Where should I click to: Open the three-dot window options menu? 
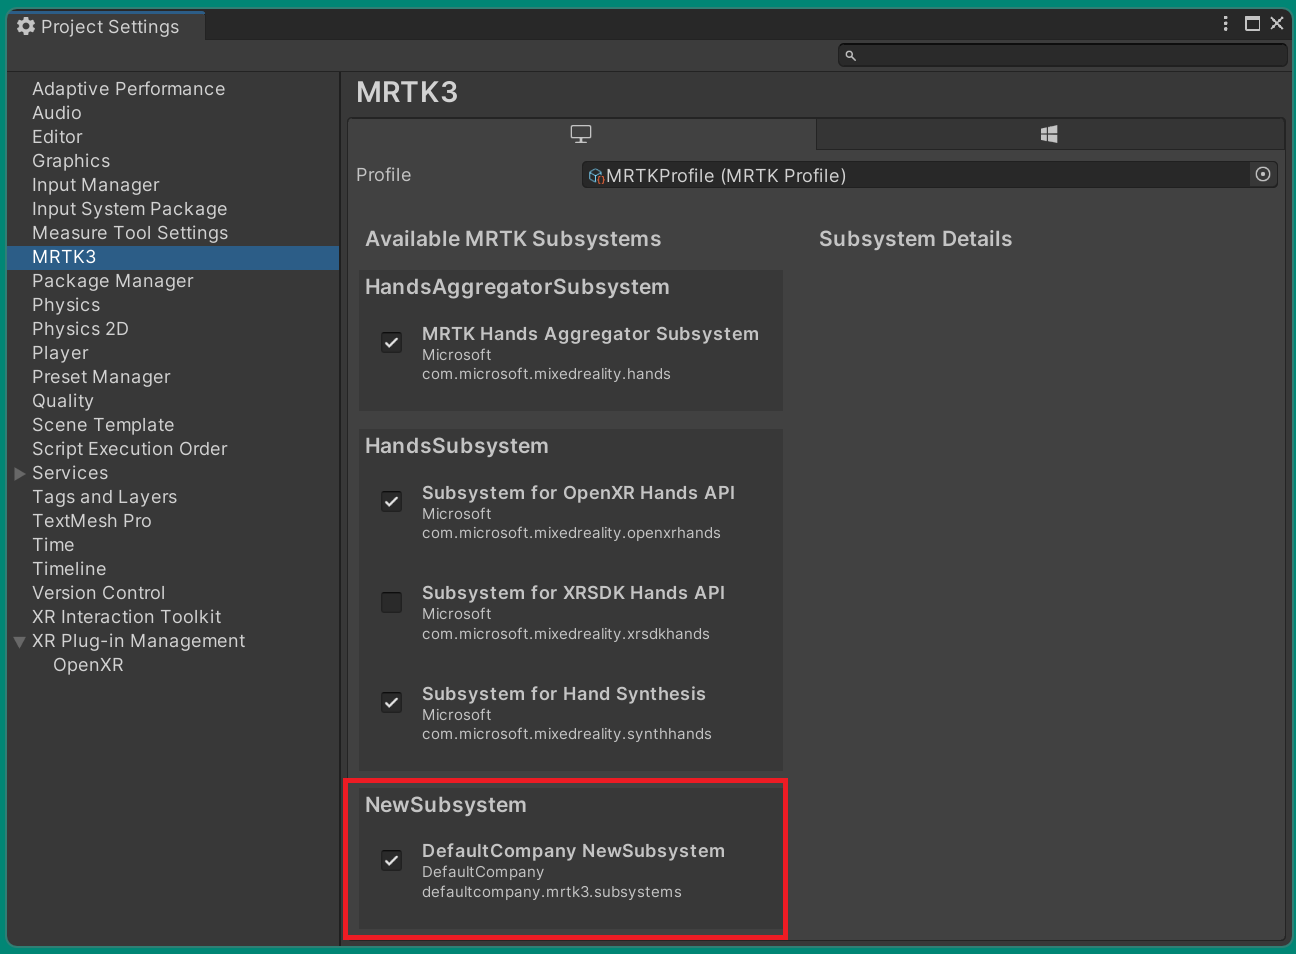(1226, 24)
